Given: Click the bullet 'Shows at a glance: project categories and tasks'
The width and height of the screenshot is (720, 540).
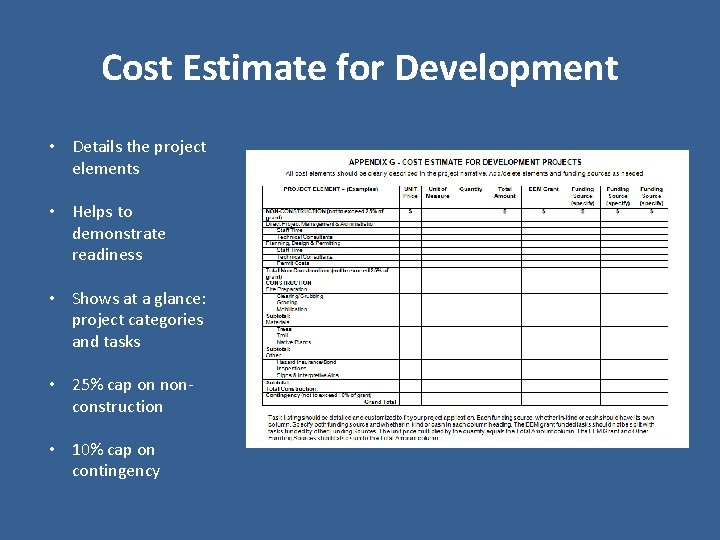Looking at the screenshot, I should pyautogui.click(x=139, y=320).
